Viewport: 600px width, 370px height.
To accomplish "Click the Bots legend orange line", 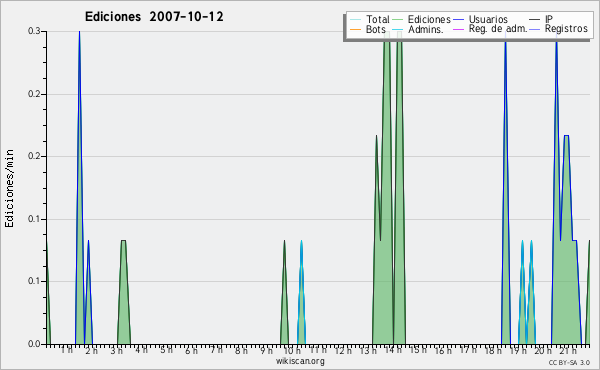I will [355, 29].
